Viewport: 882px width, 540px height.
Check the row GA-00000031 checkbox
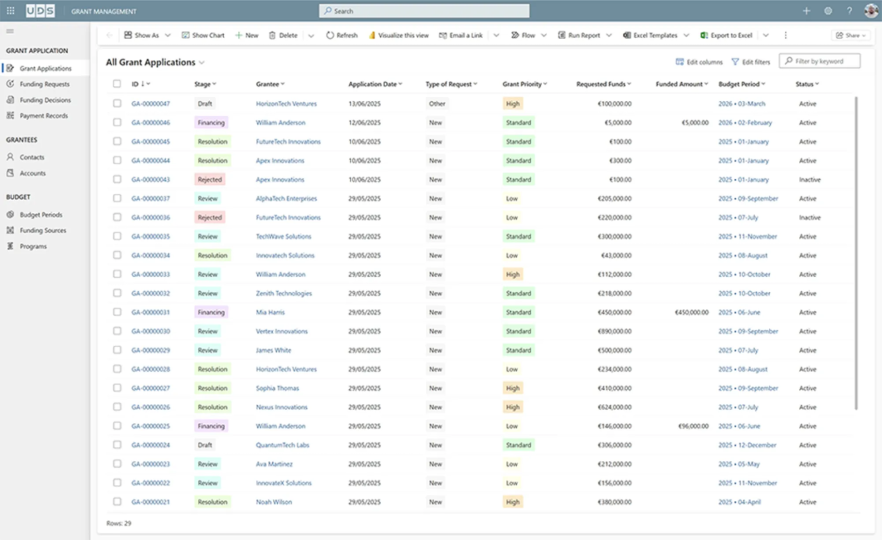click(116, 312)
